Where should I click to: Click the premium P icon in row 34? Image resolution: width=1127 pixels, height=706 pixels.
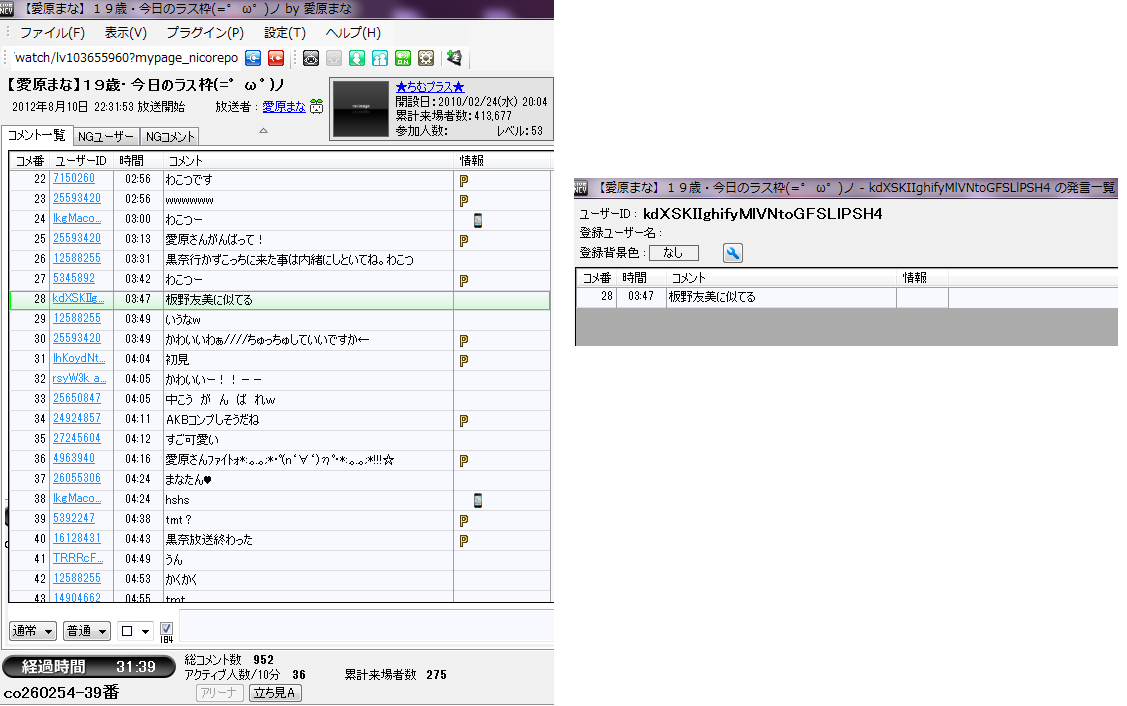(464, 421)
